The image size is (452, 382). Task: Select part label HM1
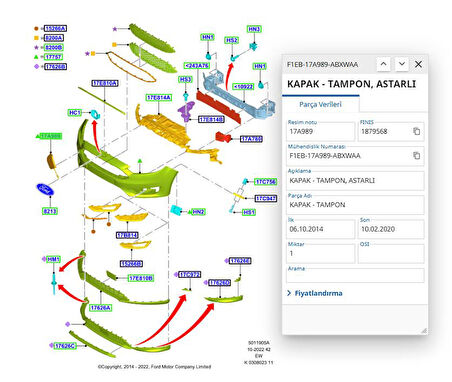tap(53, 259)
